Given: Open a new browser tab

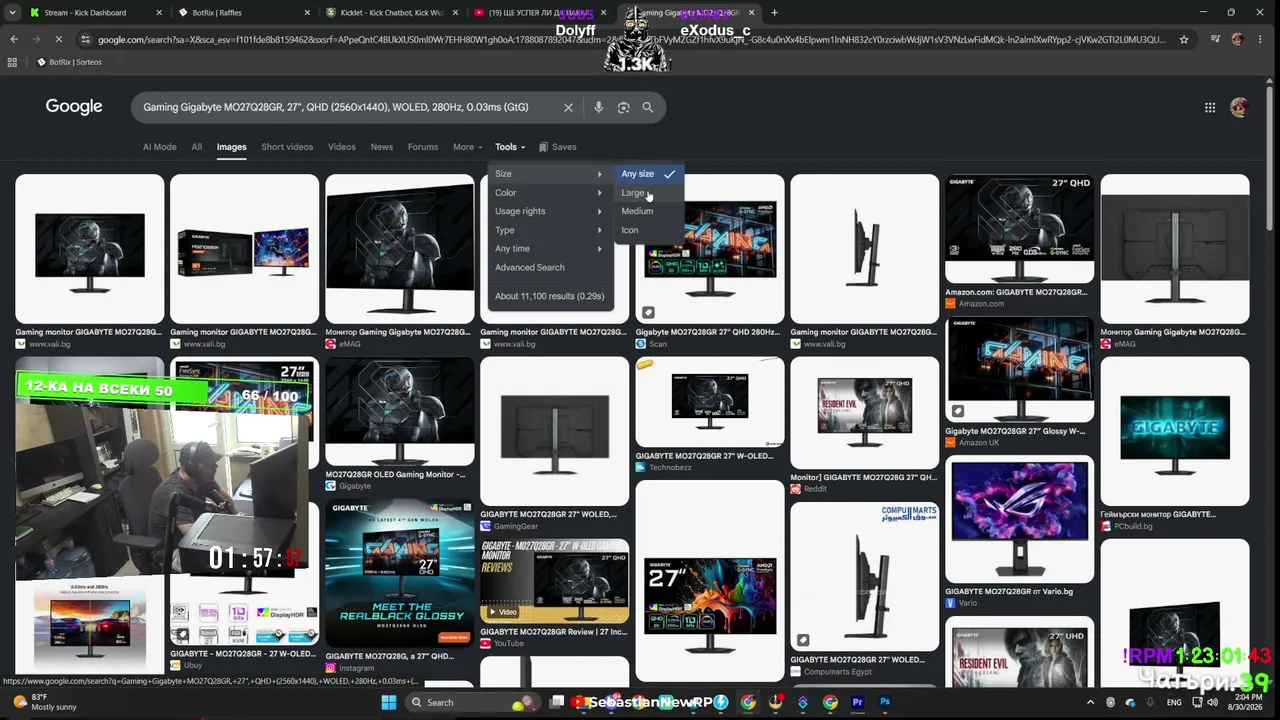Looking at the screenshot, I should (774, 13).
